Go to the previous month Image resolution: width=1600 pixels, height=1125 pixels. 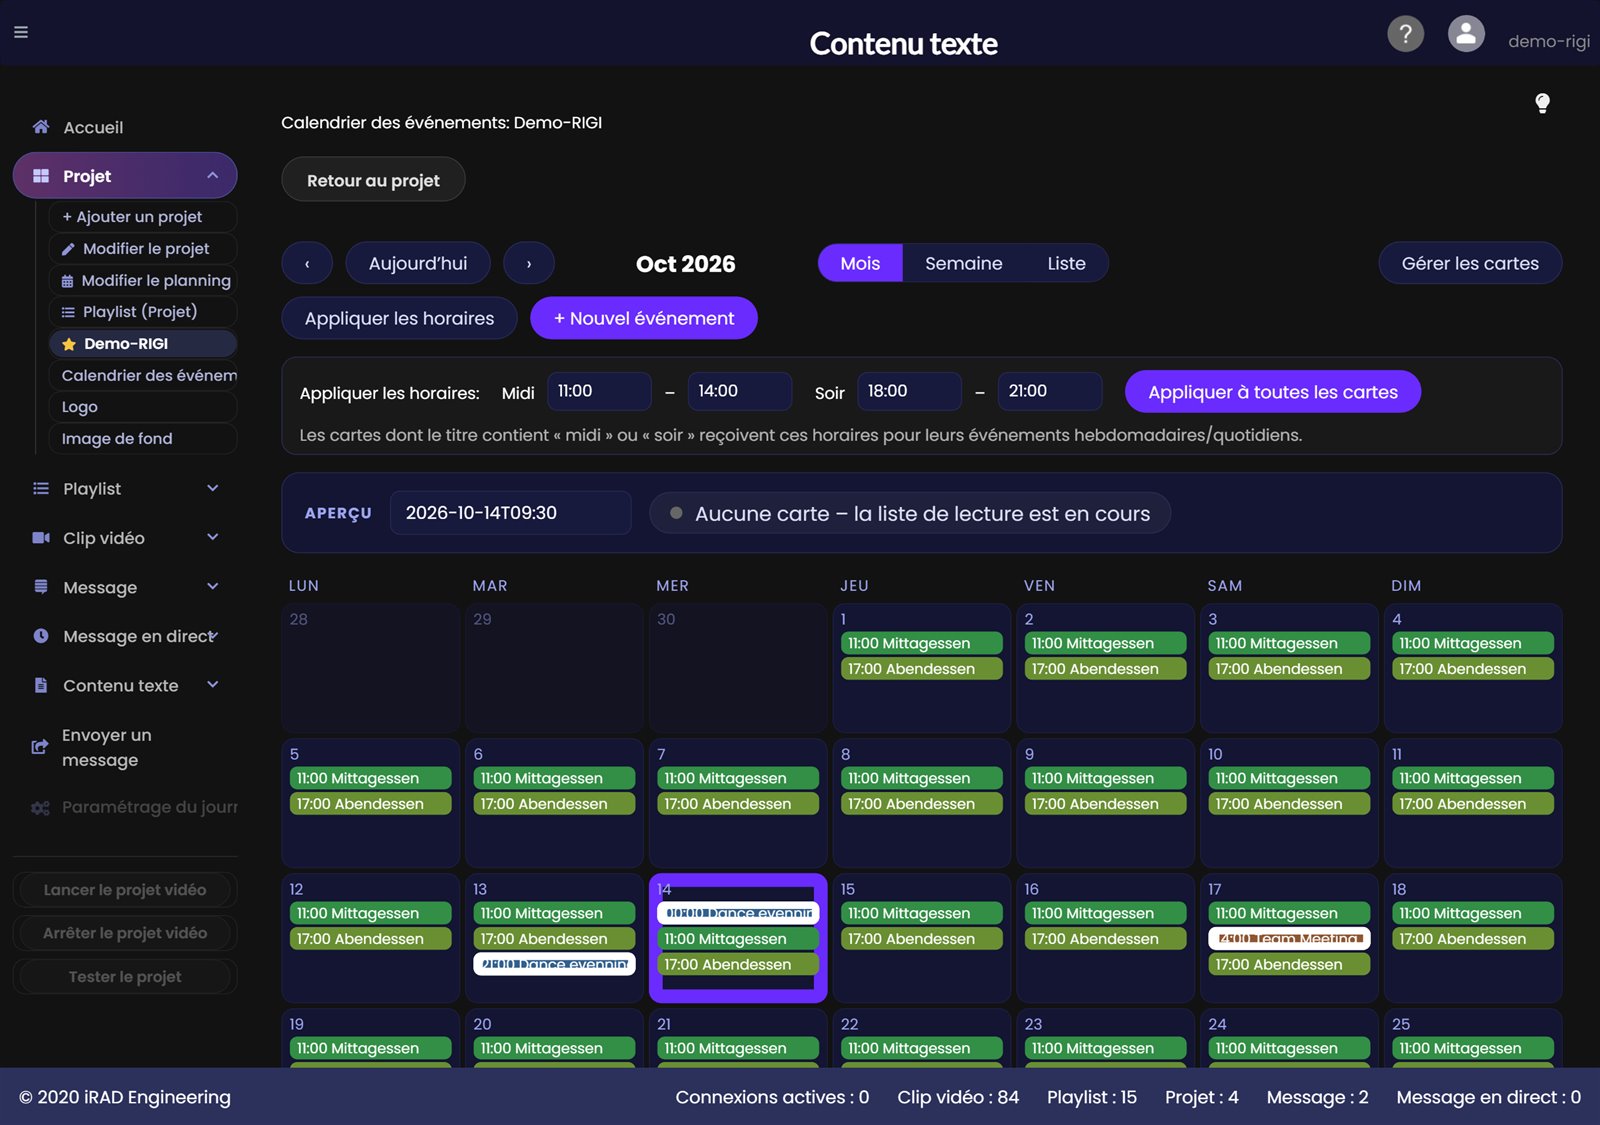307,264
